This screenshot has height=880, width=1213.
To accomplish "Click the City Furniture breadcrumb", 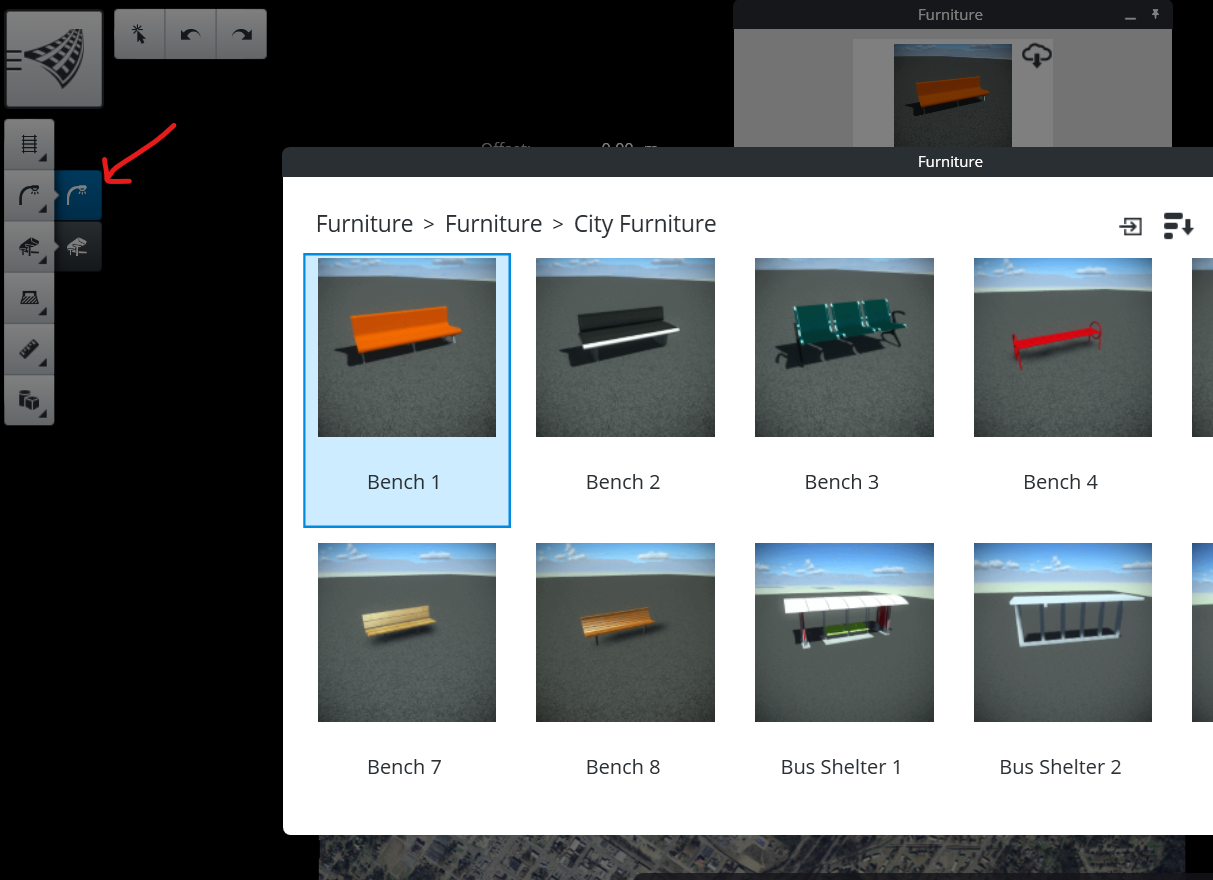I will tap(645, 224).
